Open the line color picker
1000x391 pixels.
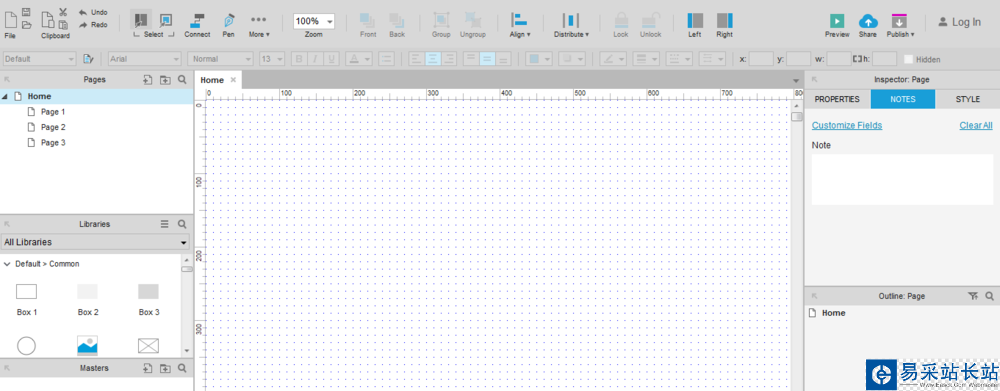click(x=614, y=59)
